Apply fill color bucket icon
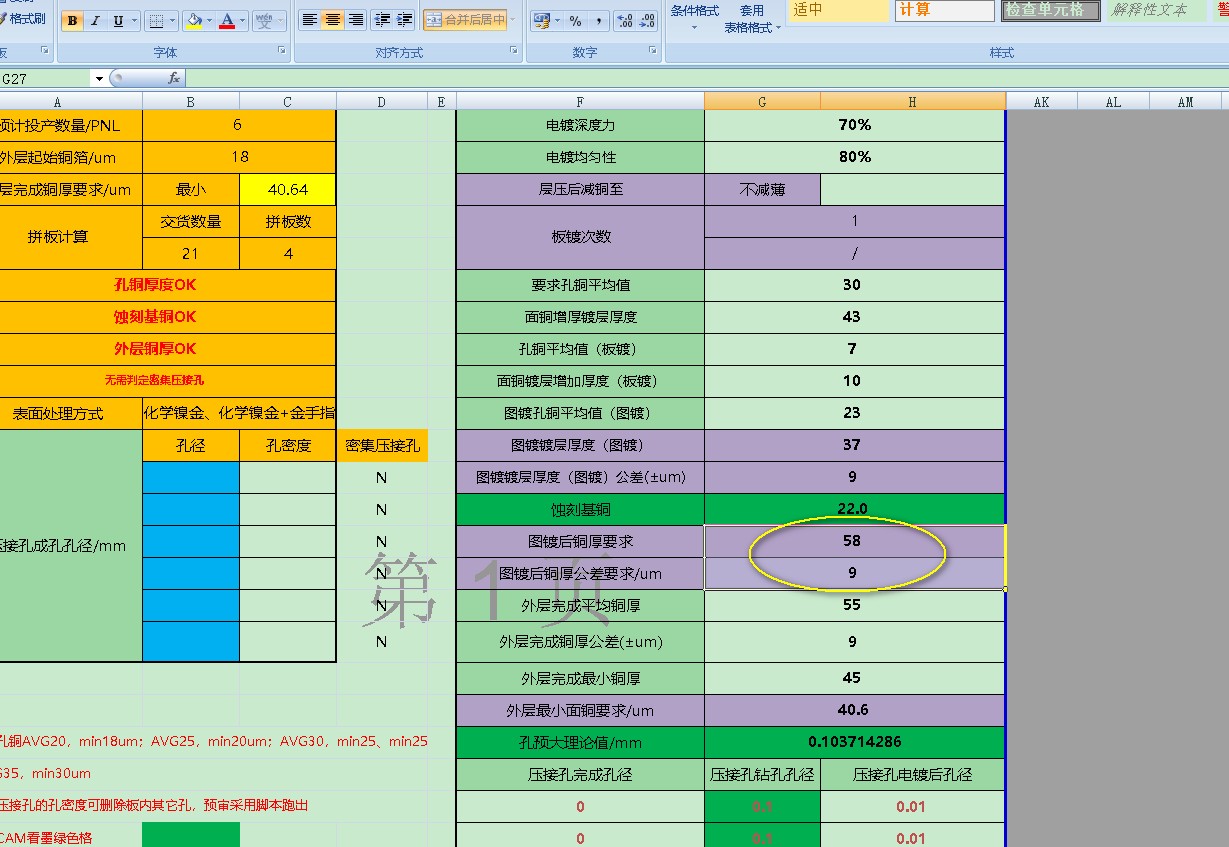This screenshot has width=1229, height=847. 194,20
